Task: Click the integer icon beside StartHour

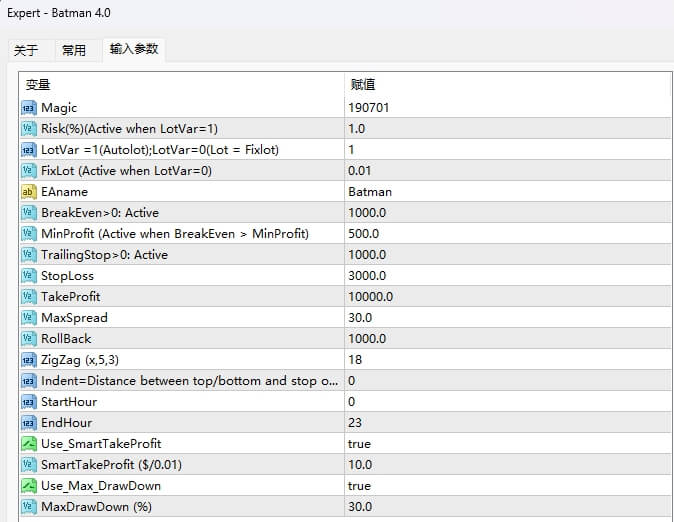Action: coord(29,402)
